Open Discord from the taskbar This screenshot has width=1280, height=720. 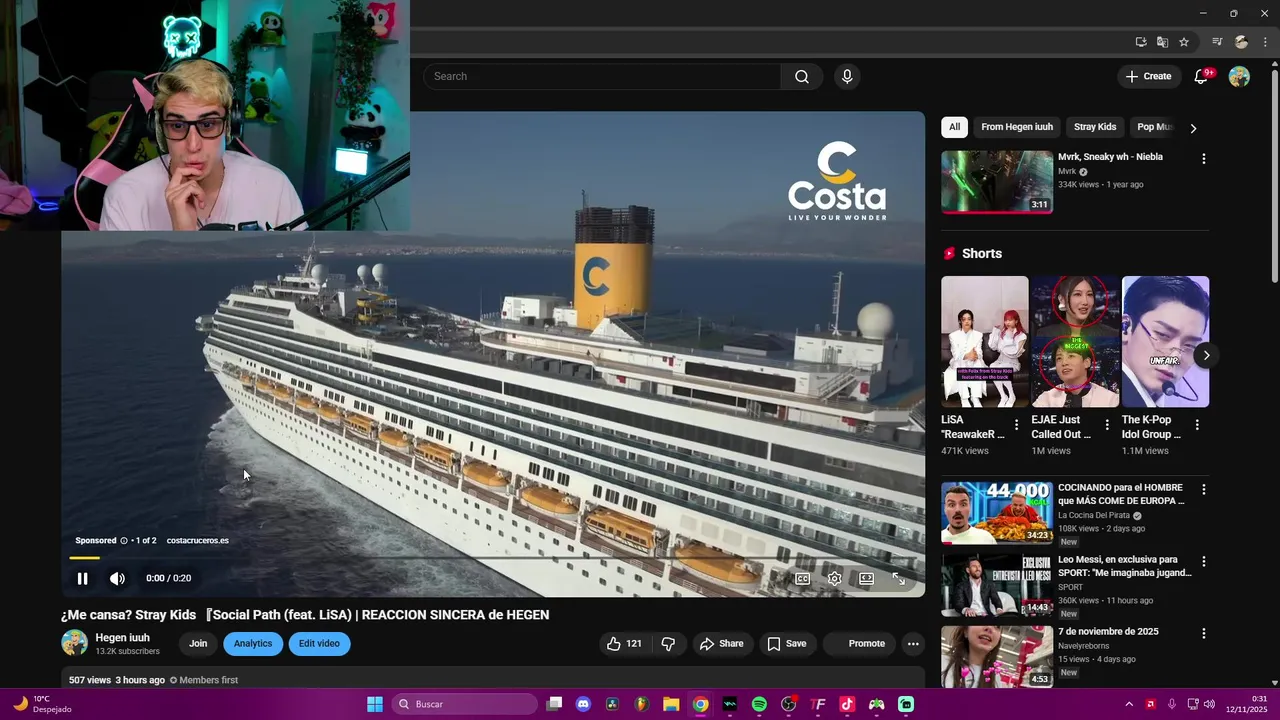coord(583,704)
